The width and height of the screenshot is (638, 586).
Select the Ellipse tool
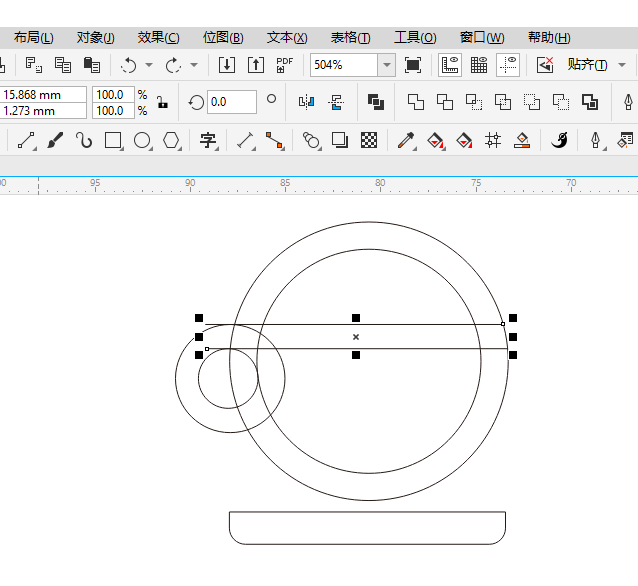click(x=142, y=140)
